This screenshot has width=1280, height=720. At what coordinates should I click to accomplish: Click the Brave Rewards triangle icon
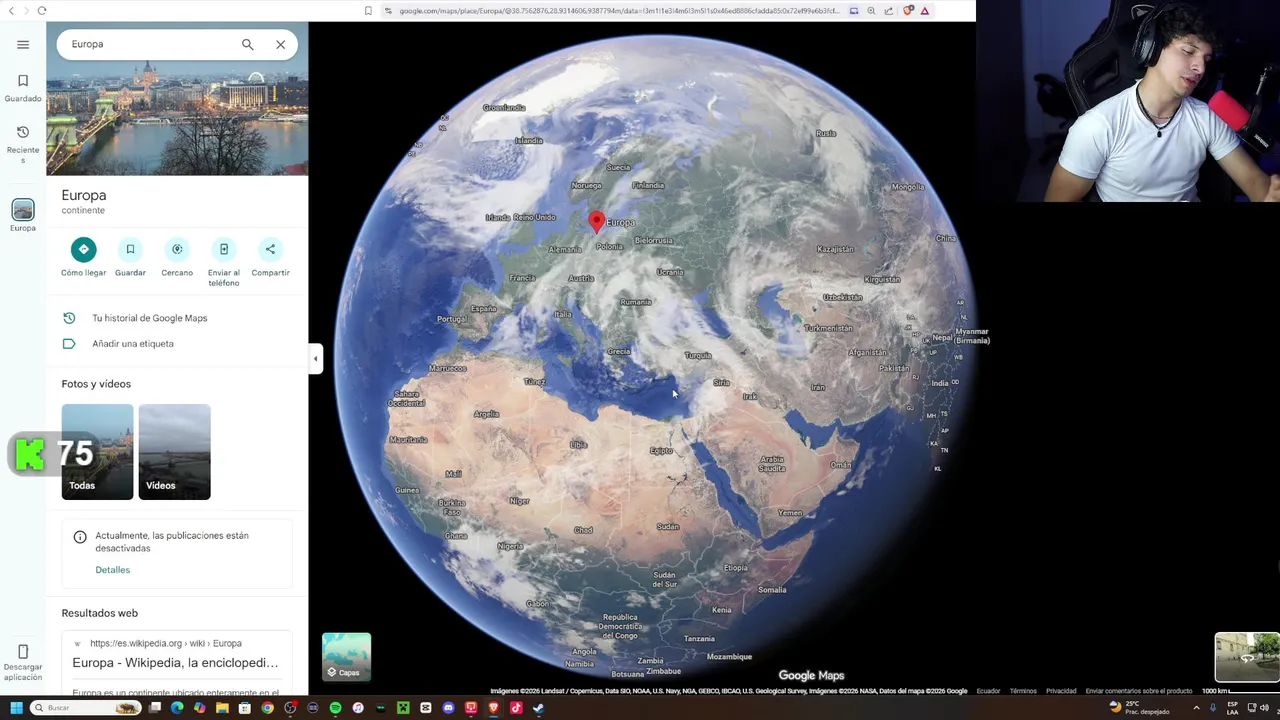click(x=925, y=11)
